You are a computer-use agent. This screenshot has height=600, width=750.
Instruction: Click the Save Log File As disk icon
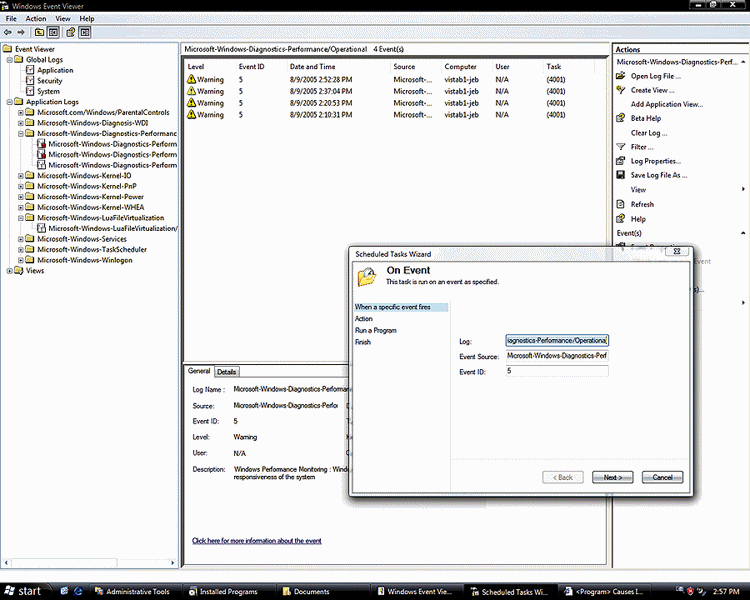click(x=620, y=175)
